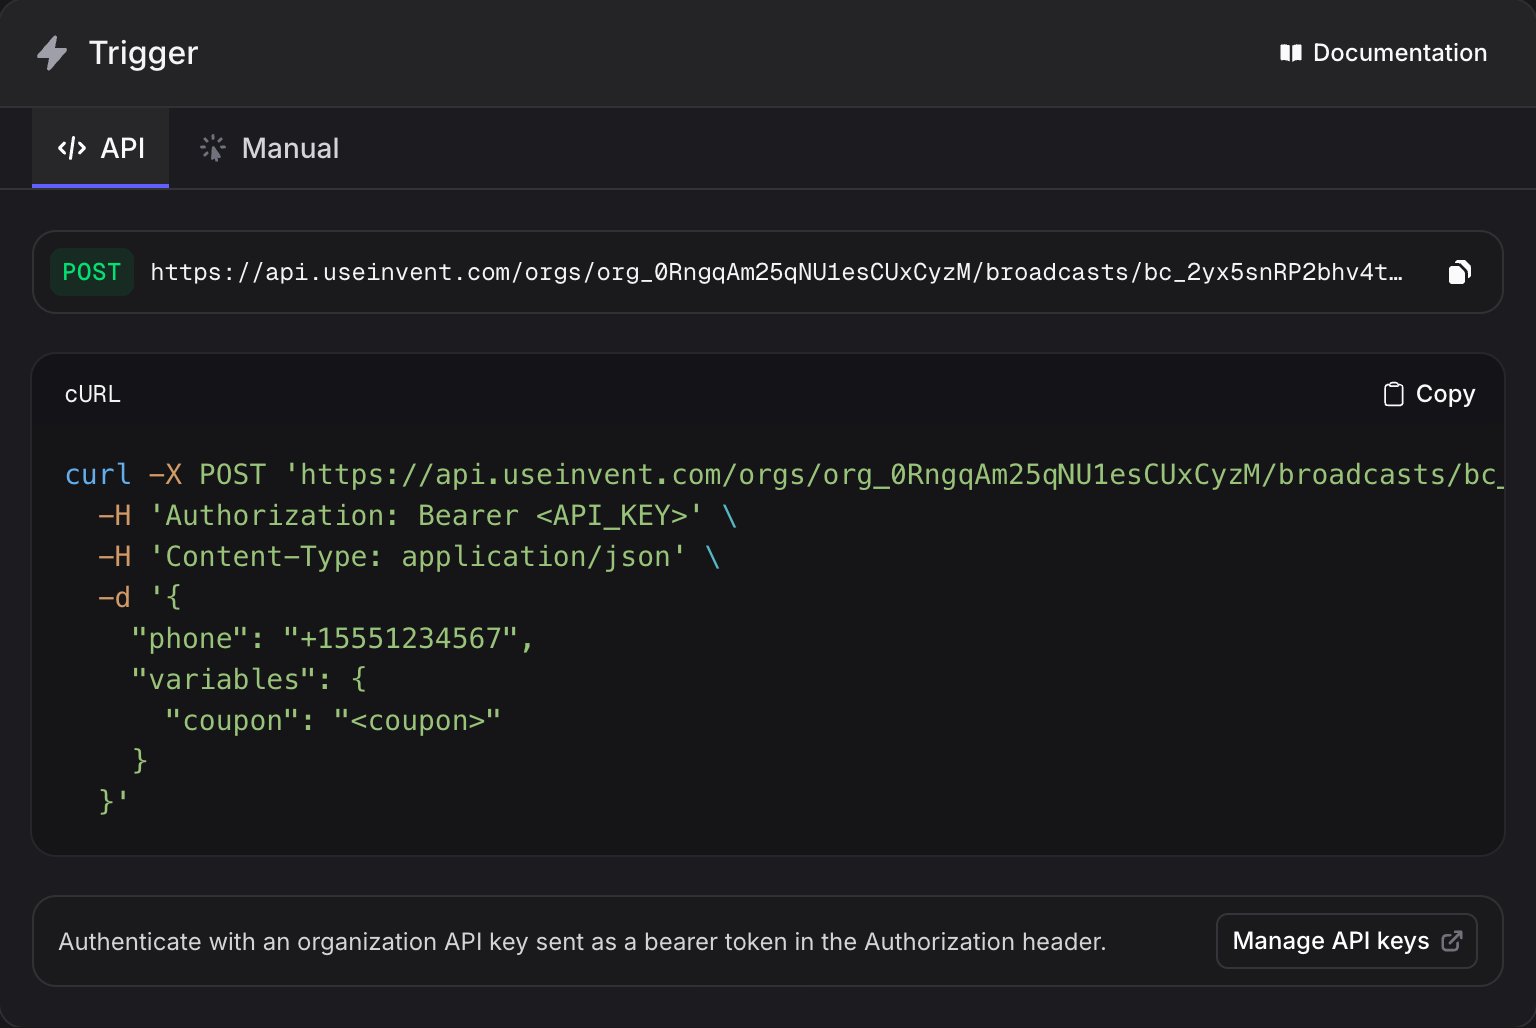
Task: Click the "coupon": "<coupon>" line
Action: pos(333,720)
